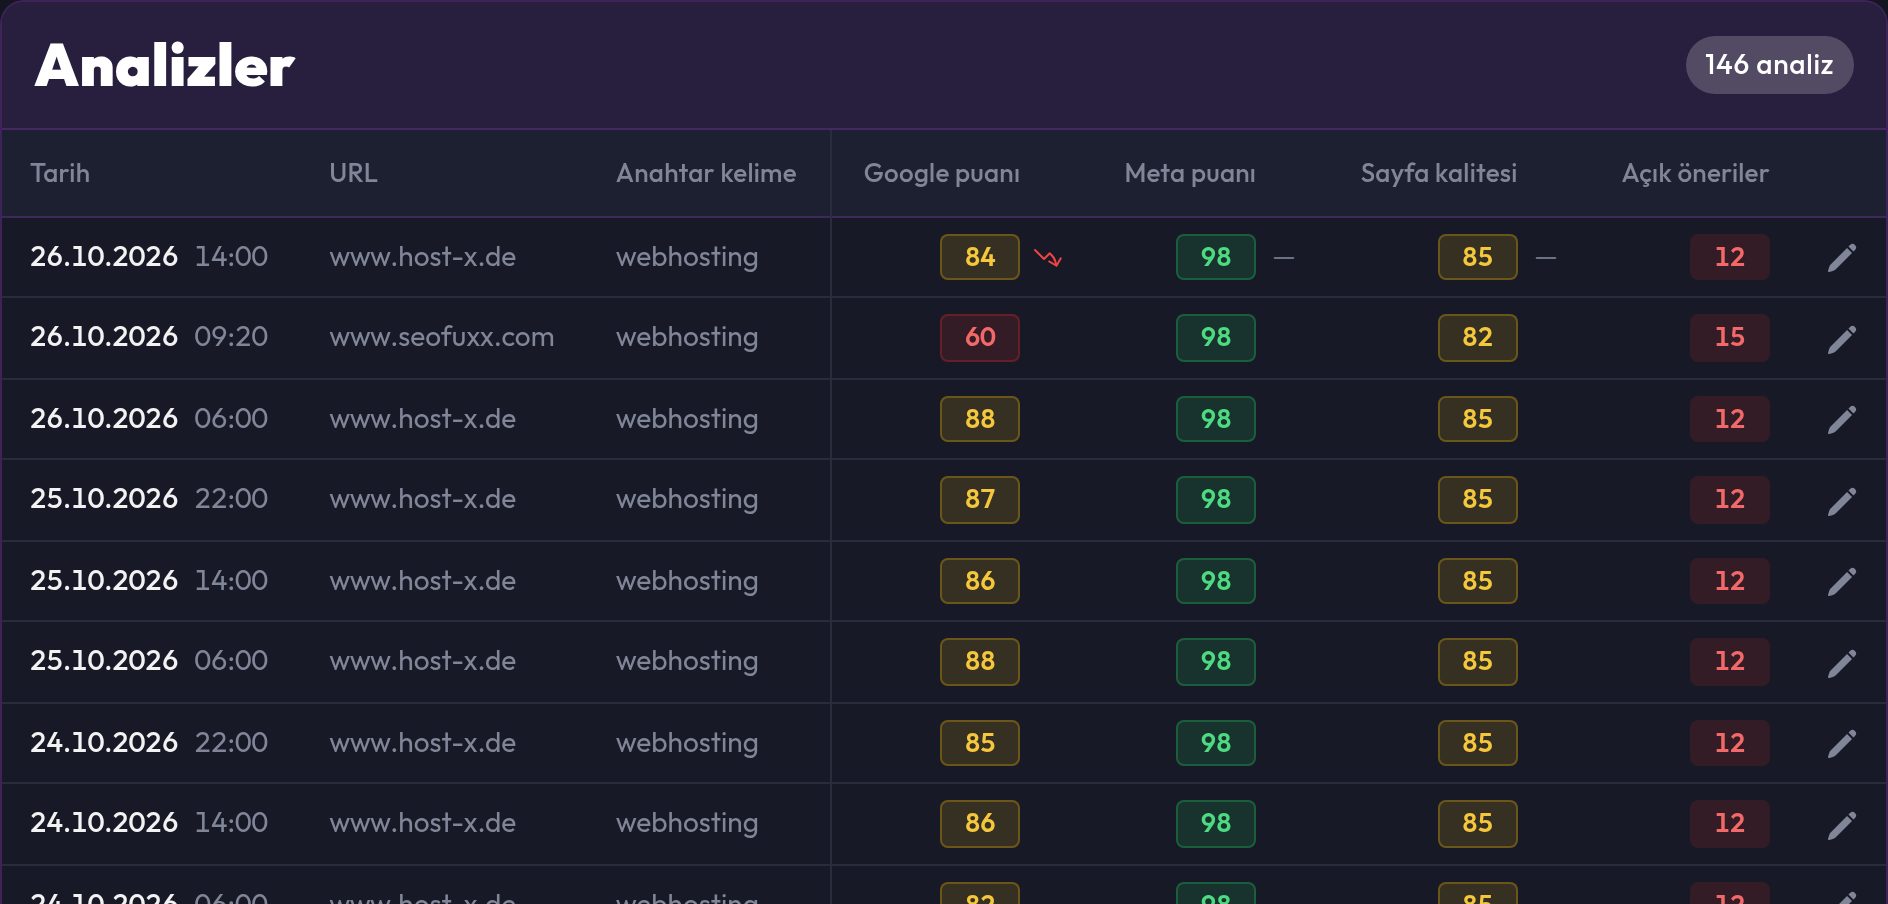
Task: Open www.seofuxx.com URL
Action: 441,337
